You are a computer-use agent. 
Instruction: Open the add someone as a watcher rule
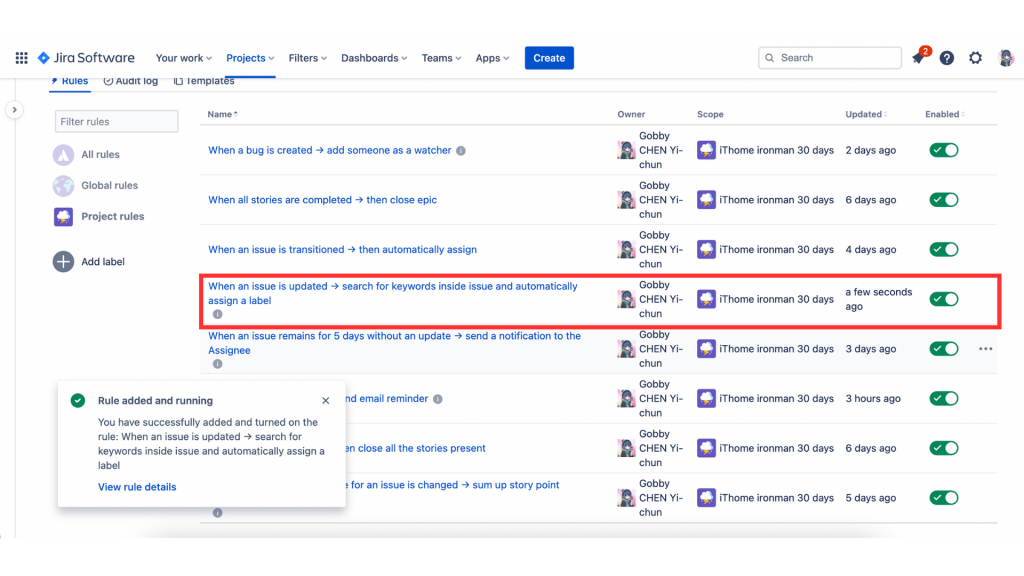tap(330, 150)
